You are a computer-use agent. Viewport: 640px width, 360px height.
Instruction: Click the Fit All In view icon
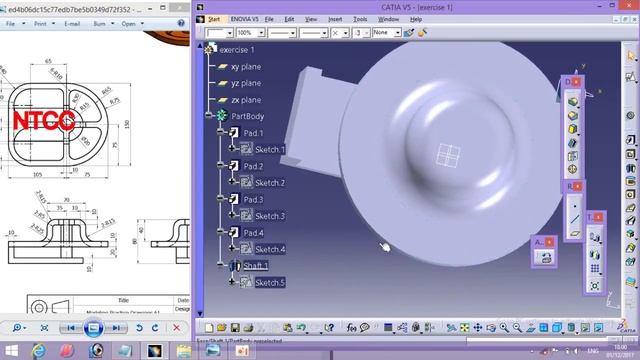(464, 328)
